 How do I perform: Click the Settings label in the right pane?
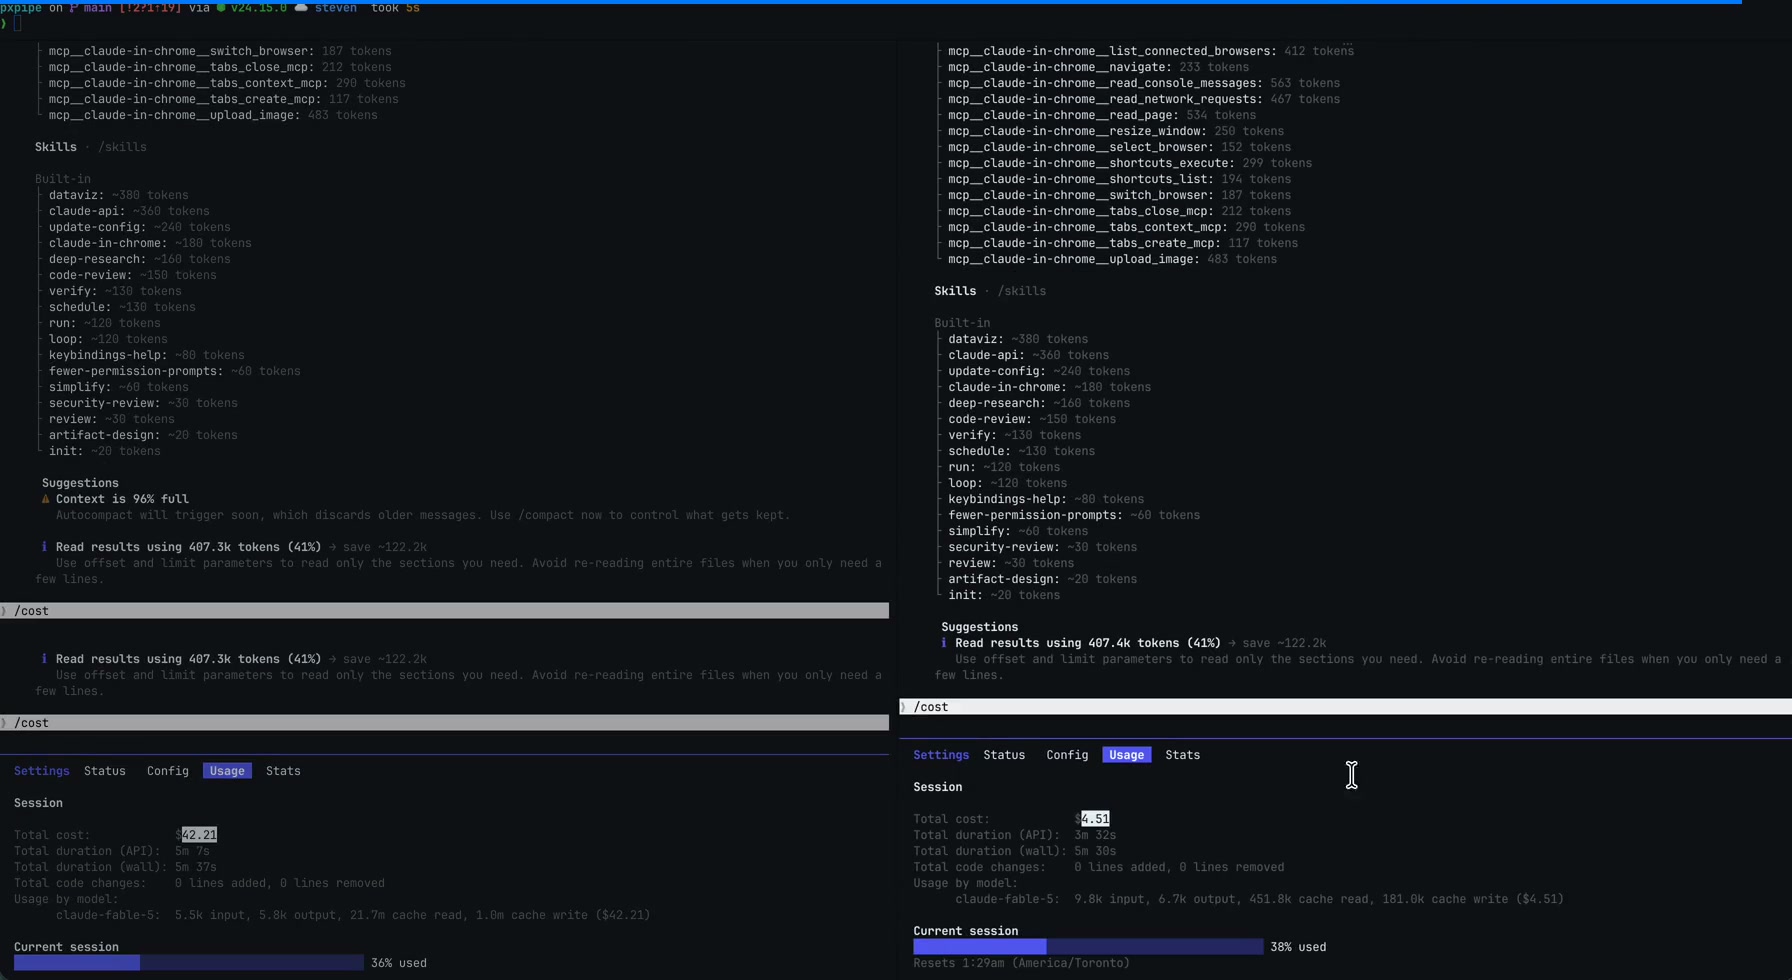(941, 755)
